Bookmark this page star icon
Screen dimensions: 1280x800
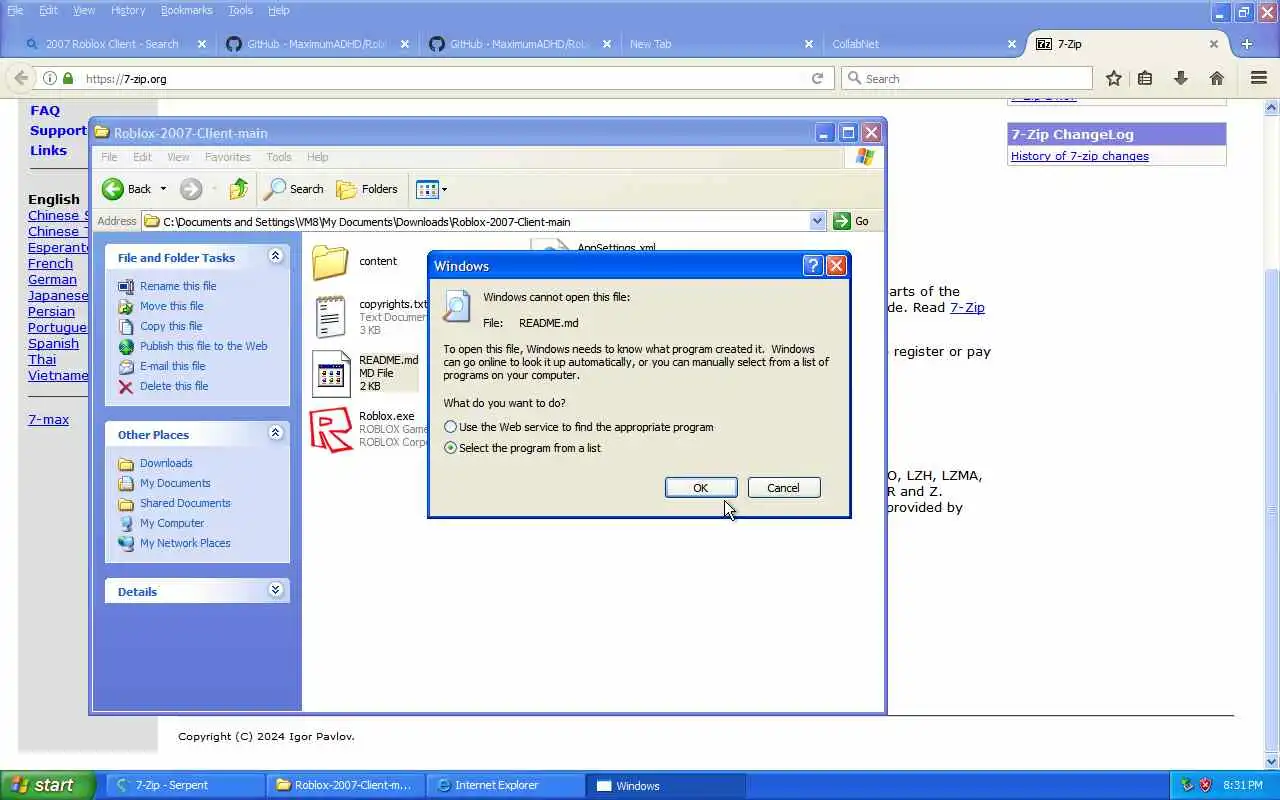click(x=1113, y=78)
